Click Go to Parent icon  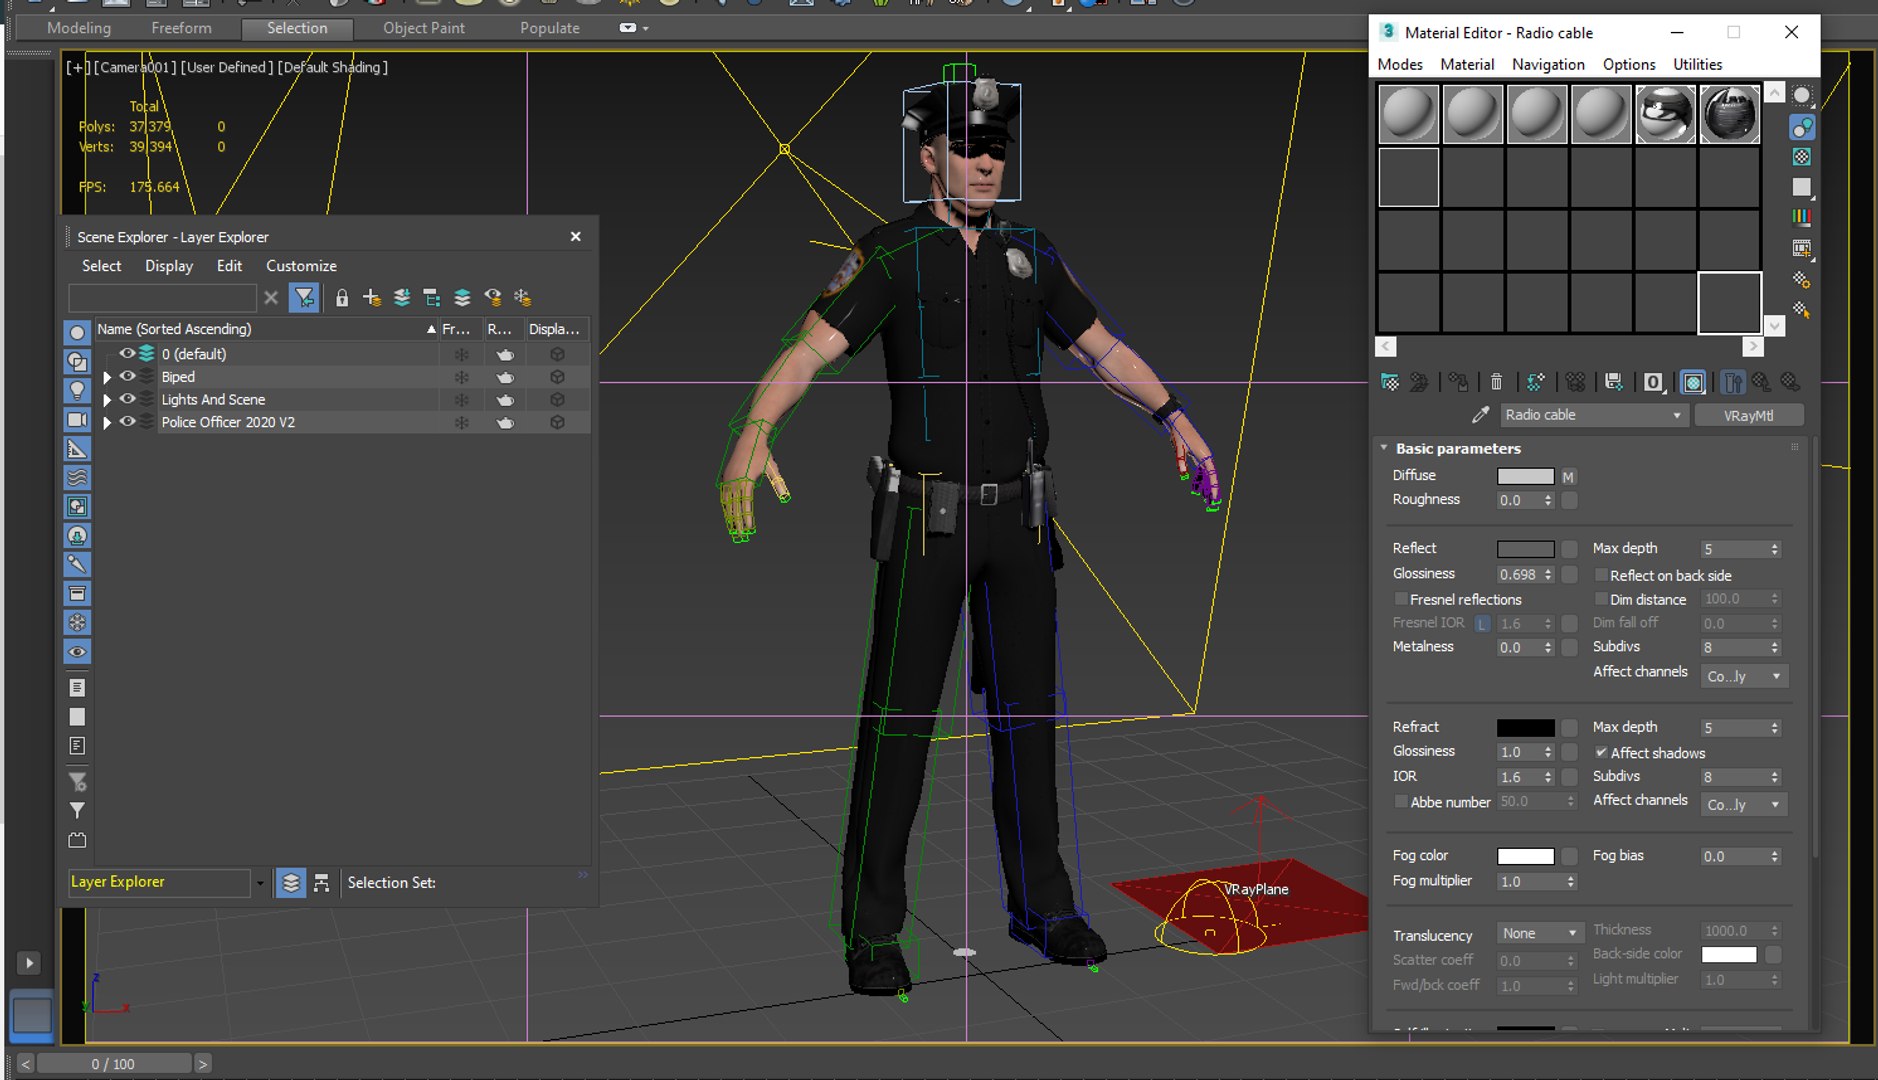pos(1761,382)
